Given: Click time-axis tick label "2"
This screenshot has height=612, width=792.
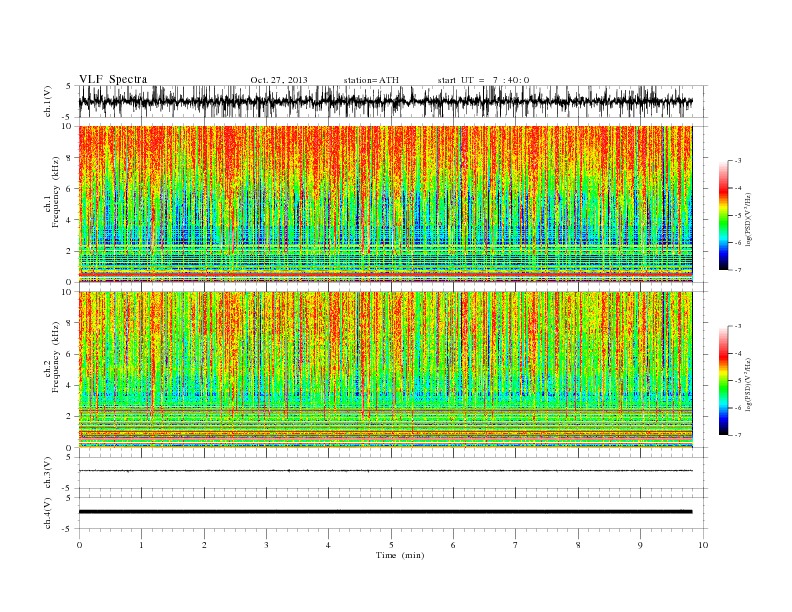Looking at the screenshot, I should pyautogui.click(x=204, y=545).
